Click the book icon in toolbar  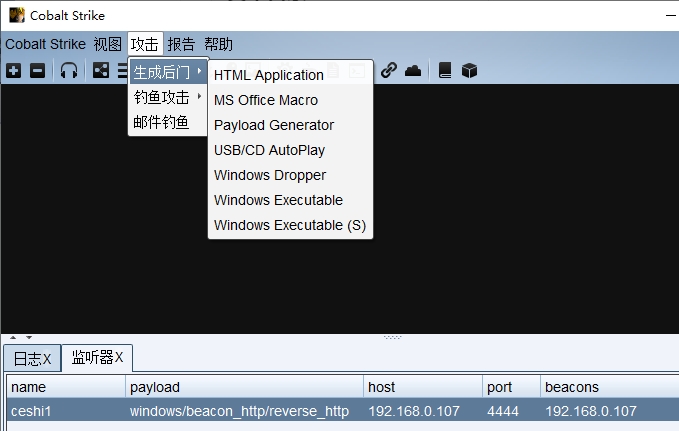pyautogui.click(x=445, y=70)
